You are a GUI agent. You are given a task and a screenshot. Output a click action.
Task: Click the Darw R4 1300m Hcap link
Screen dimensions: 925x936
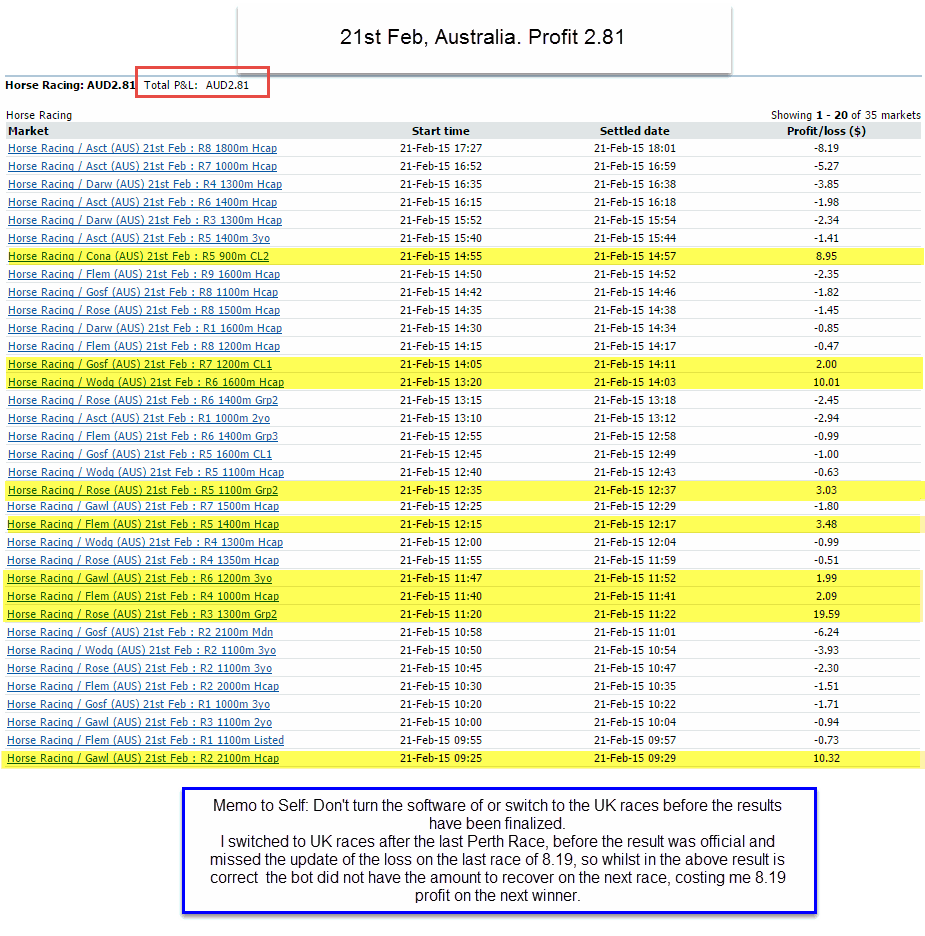pyautogui.click(x=145, y=184)
